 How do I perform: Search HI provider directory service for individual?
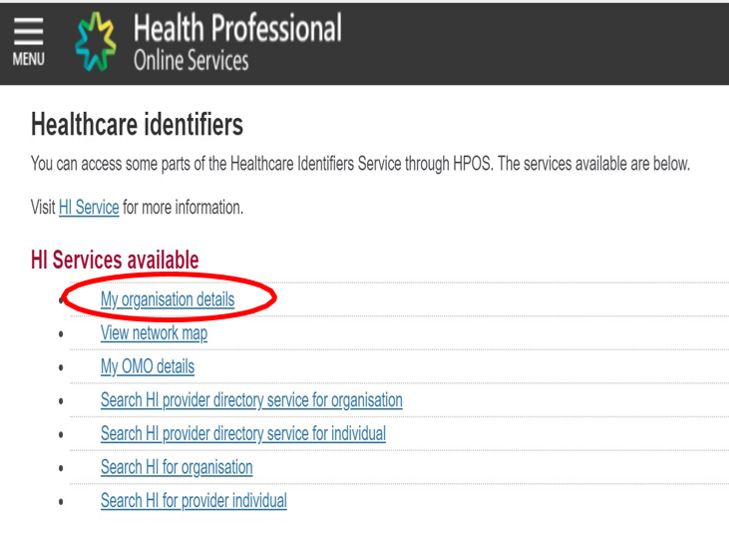click(243, 433)
